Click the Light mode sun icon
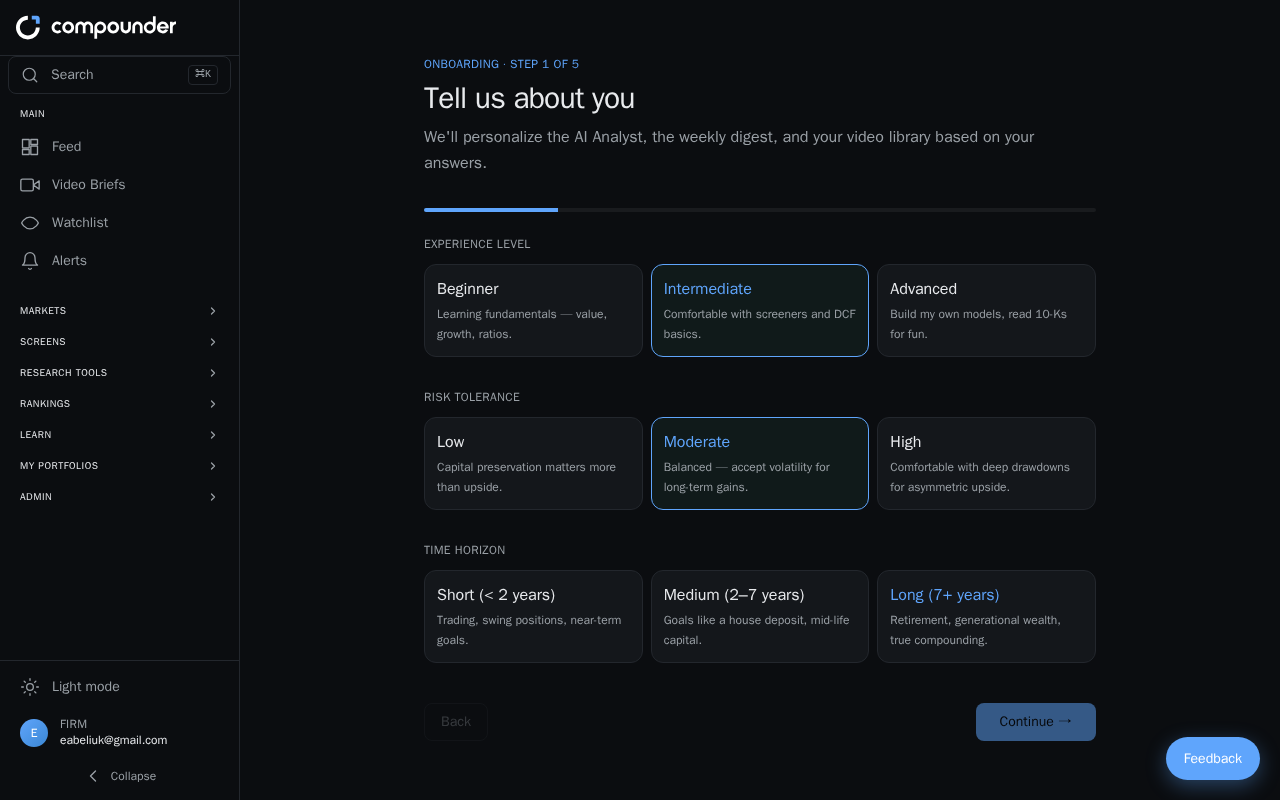The width and height of the screenshot is (1280, 800). click(30, 687)
